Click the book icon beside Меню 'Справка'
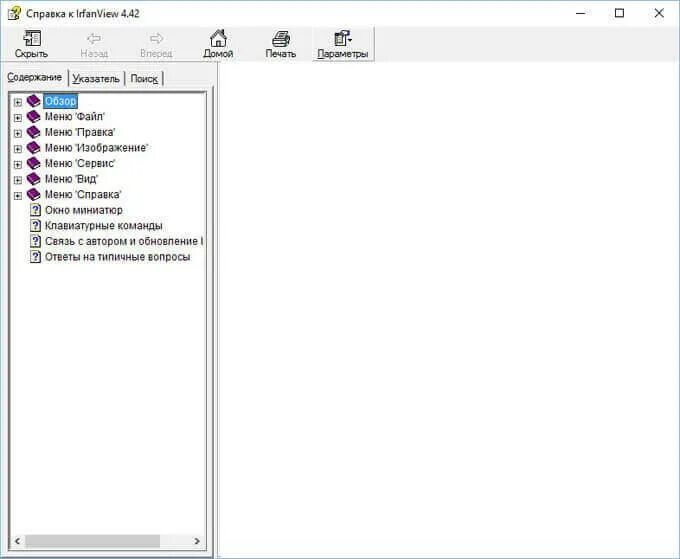 click(33, 195)
